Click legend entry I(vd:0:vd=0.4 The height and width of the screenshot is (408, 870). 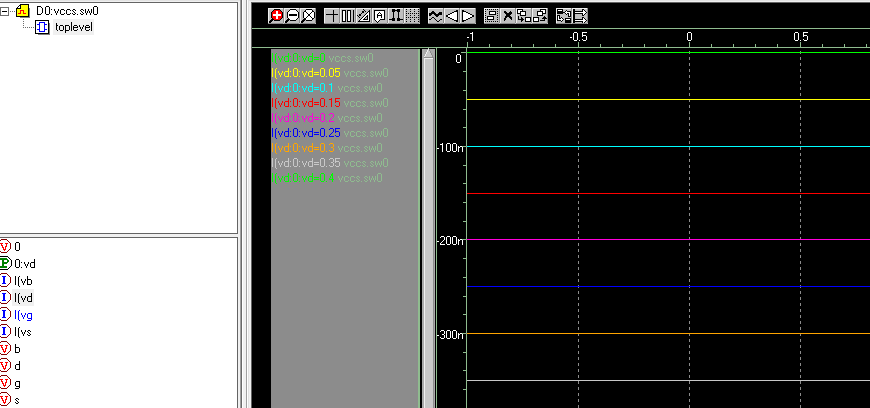(303, 178)
